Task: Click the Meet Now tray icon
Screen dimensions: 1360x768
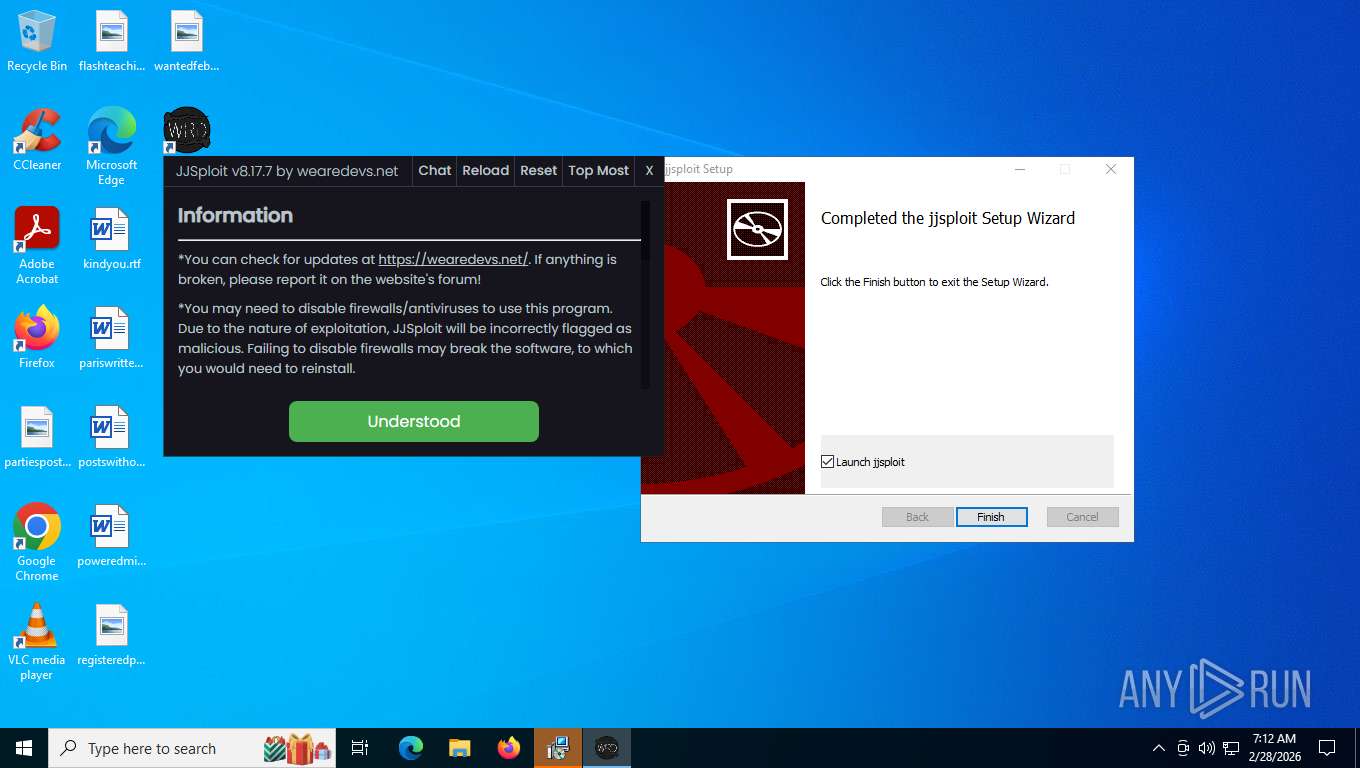Action: [1183, 748]
